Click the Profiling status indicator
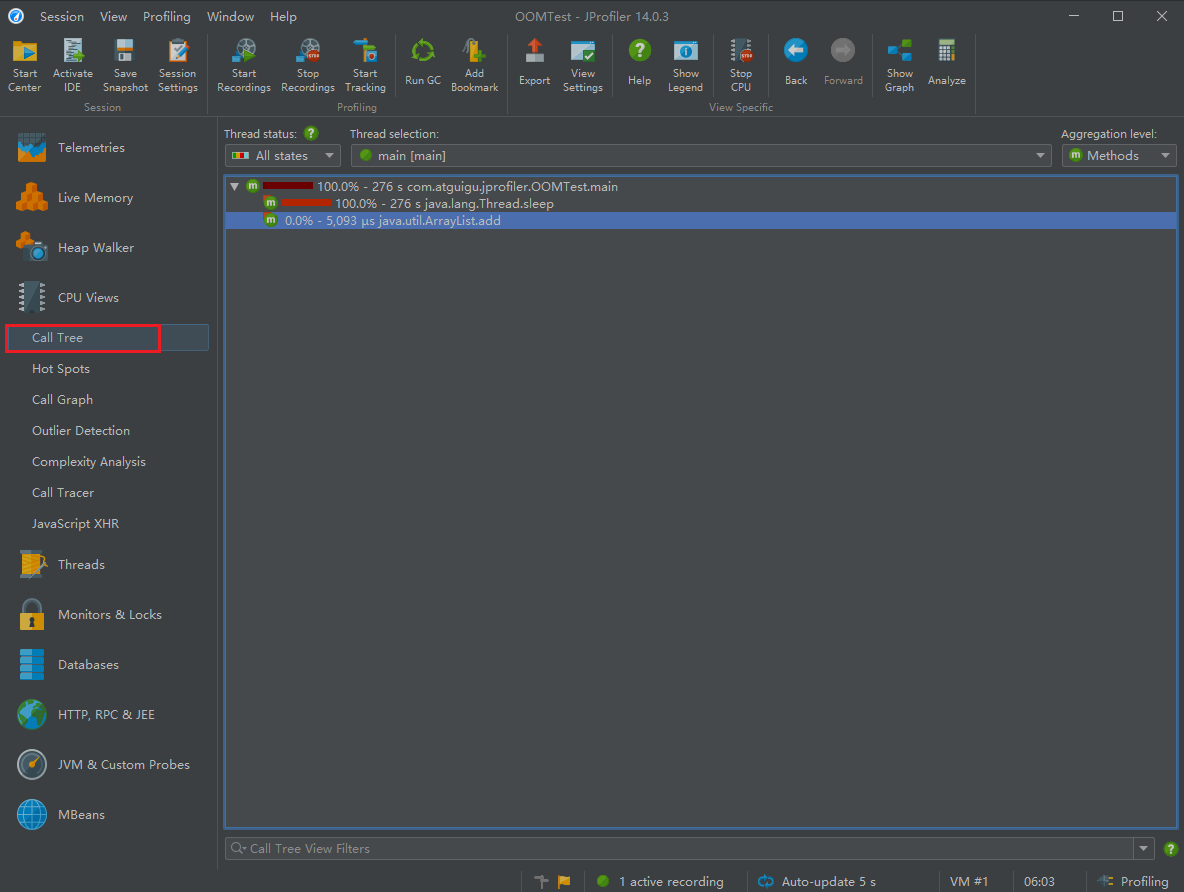Image resolution: width=1184 pixels, height=892 pixels. coord(1133,881)
